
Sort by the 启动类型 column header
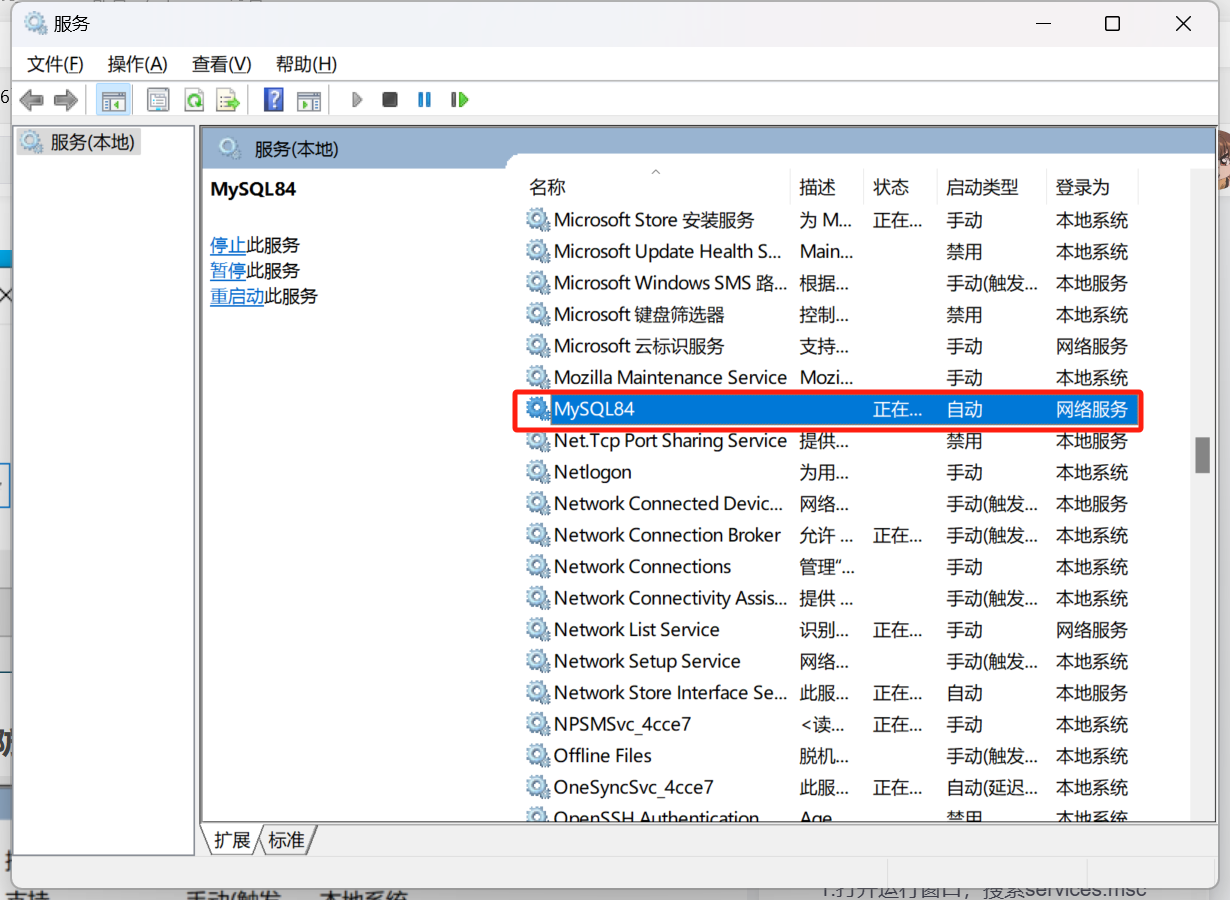[x=992, y=187]
